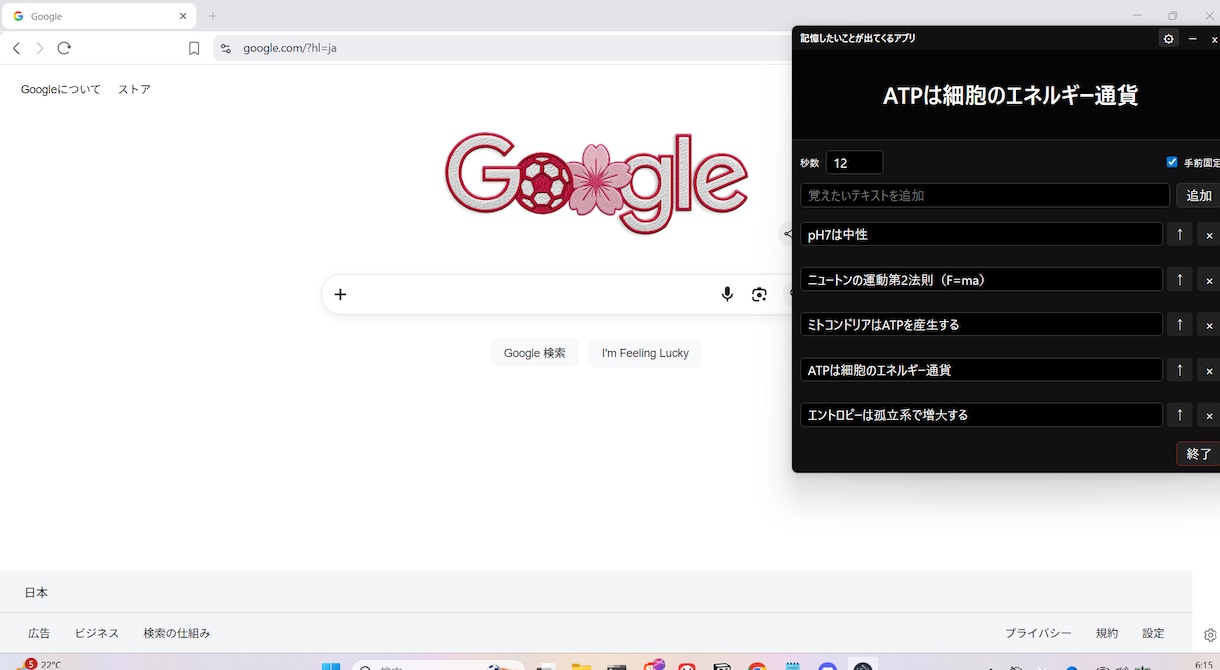Screen dimensions: 1220x670
Task: Reload the Google page
Action: pos(64,48)
